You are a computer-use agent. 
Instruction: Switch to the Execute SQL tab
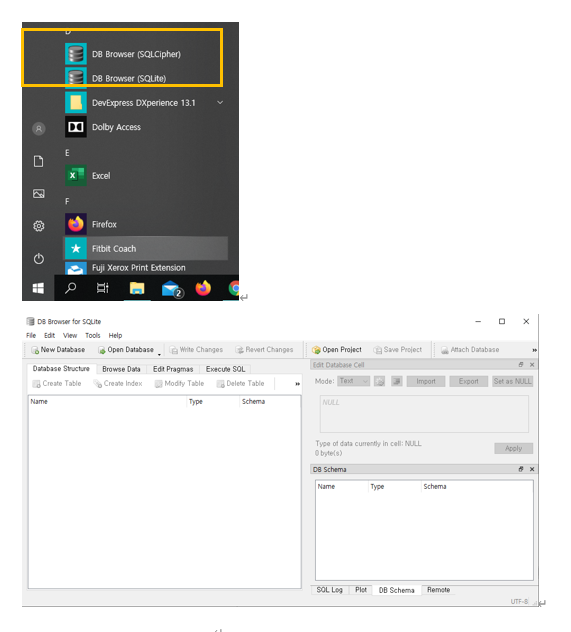click(x=225, y=369)
